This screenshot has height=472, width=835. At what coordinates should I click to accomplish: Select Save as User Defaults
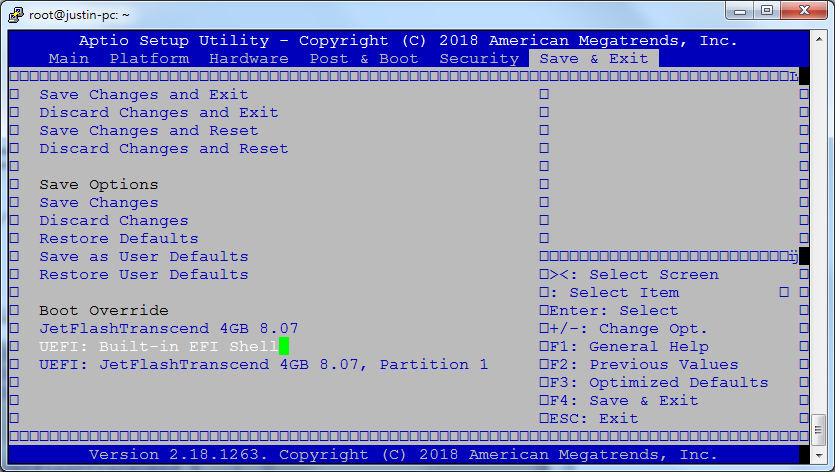(x=144, y=257)
